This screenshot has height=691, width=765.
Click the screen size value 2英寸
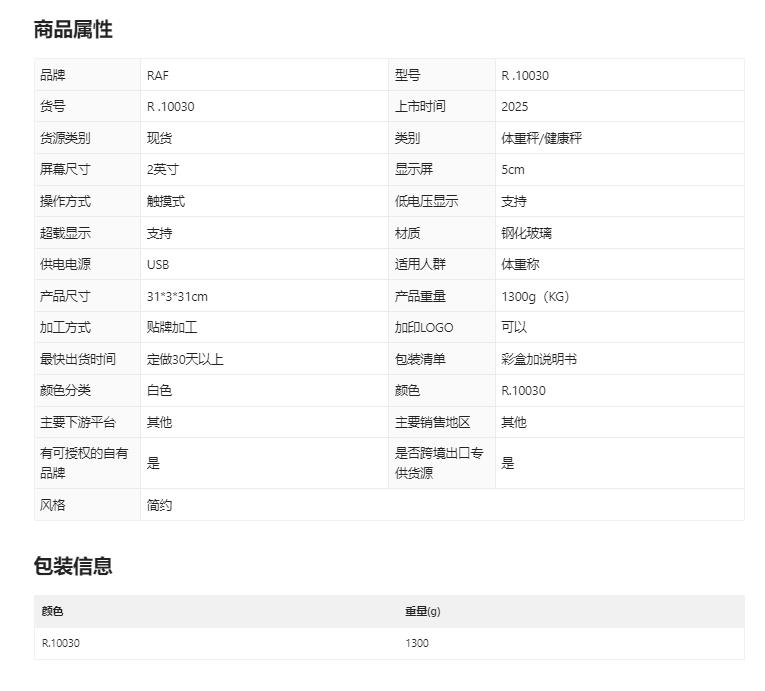tap(163, 170)
